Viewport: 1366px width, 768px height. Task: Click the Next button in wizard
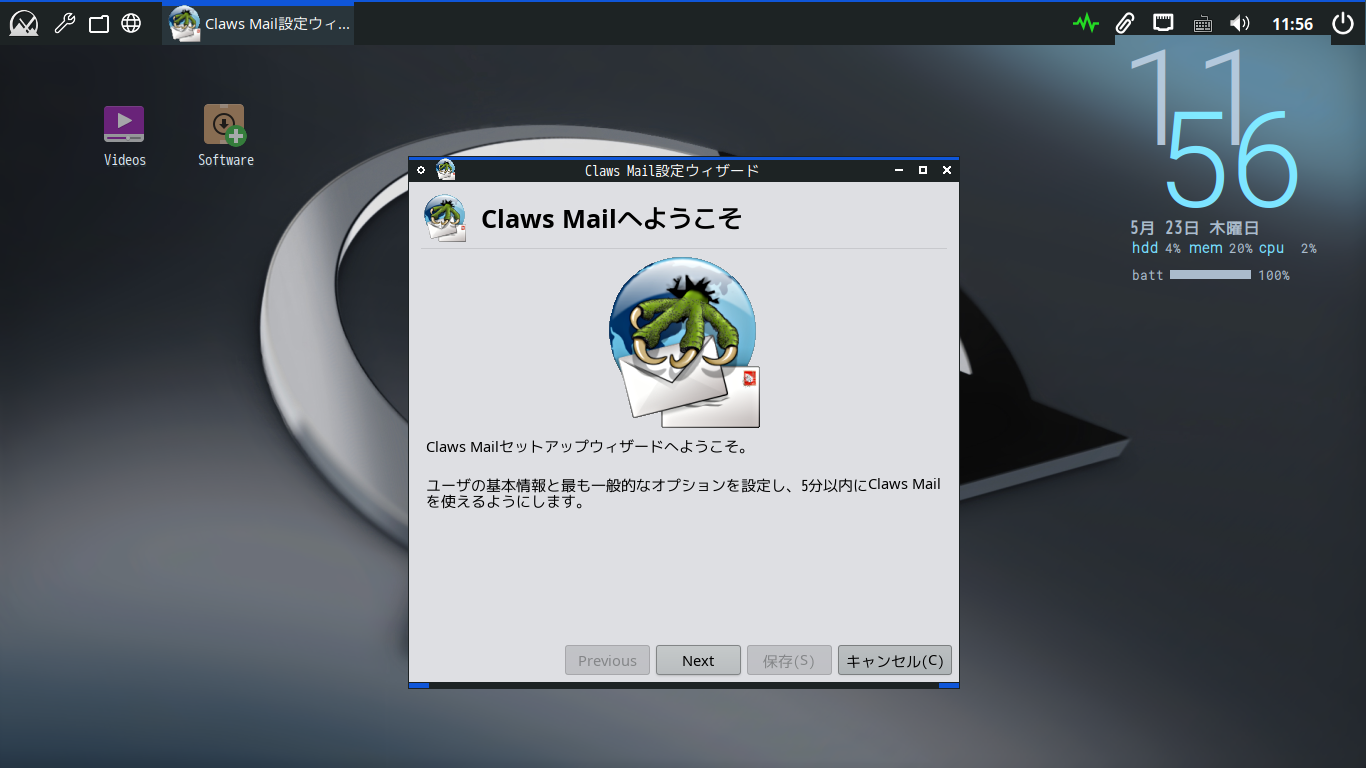[698, 660]
